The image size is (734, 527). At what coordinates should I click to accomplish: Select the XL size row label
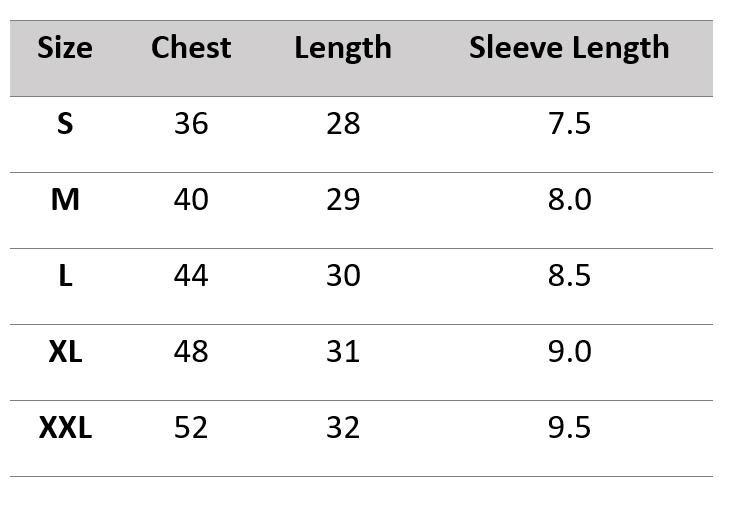coord(65,352)
